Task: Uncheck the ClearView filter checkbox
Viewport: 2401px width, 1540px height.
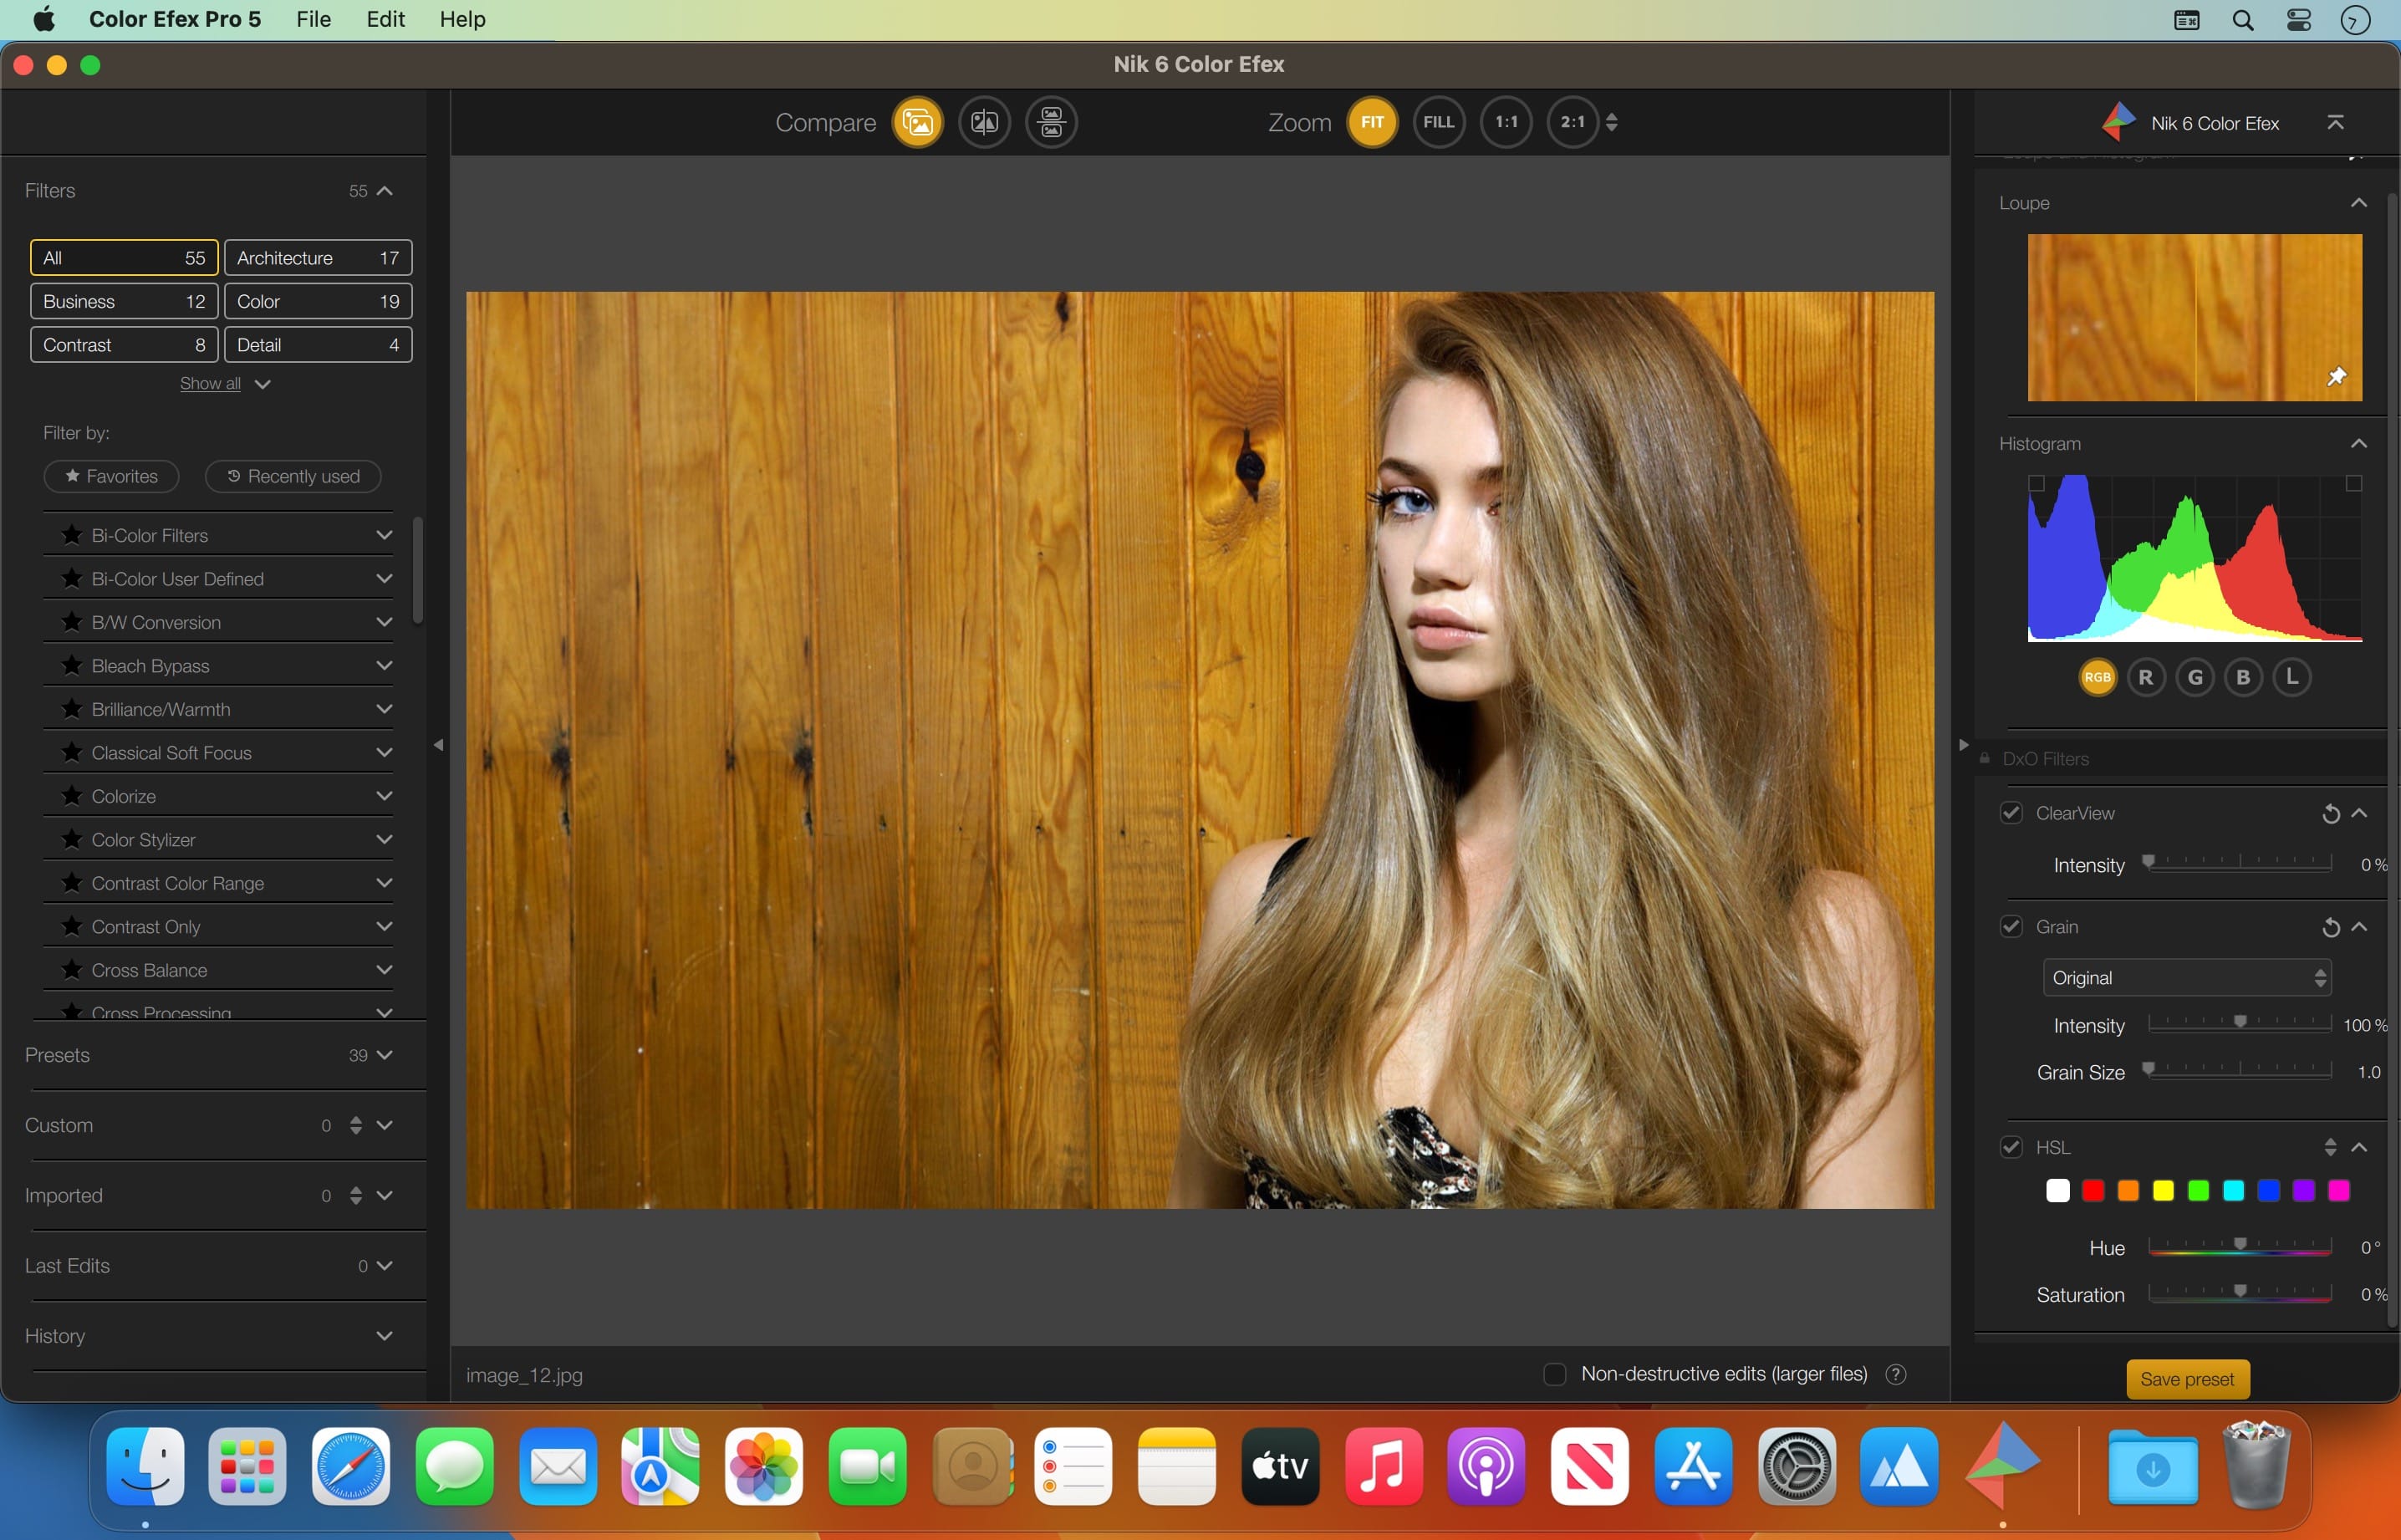Action: (2011, 813)
